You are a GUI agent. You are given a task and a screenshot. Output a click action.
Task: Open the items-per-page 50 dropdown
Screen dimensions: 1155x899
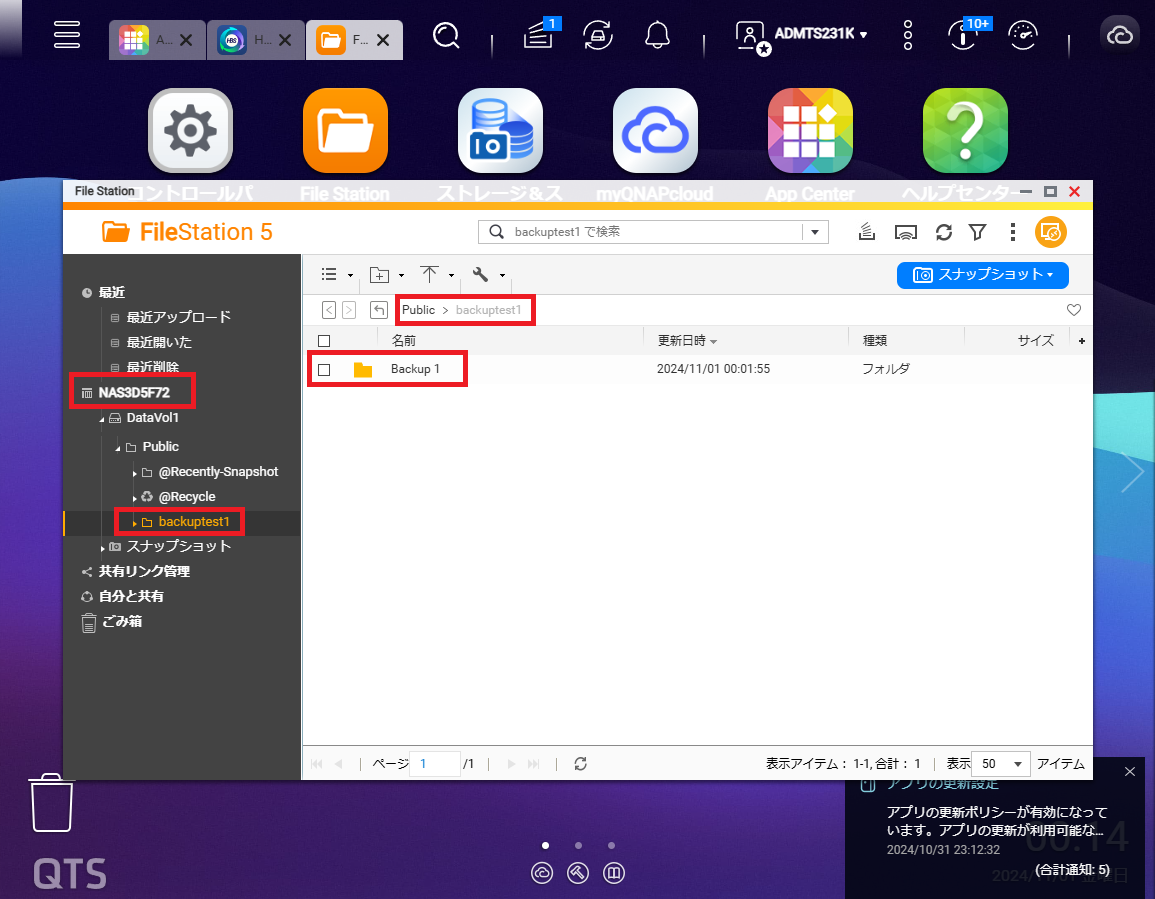1001,763
